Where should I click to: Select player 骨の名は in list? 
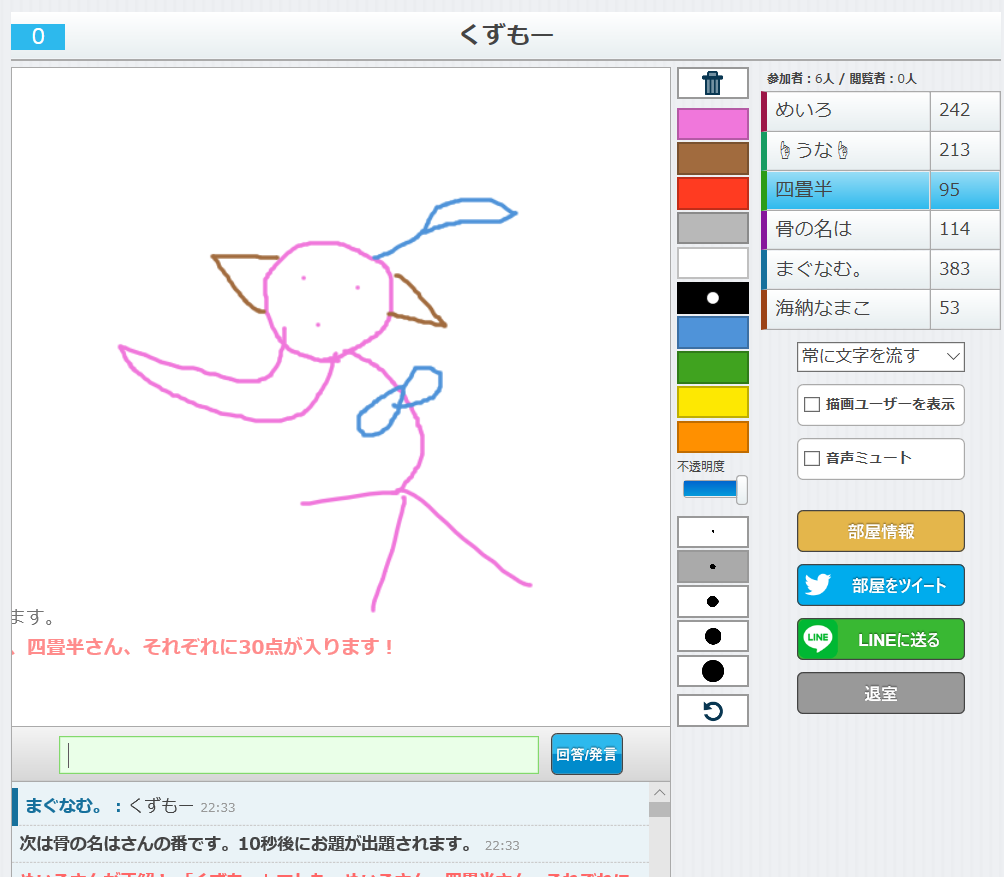[846, 229]
